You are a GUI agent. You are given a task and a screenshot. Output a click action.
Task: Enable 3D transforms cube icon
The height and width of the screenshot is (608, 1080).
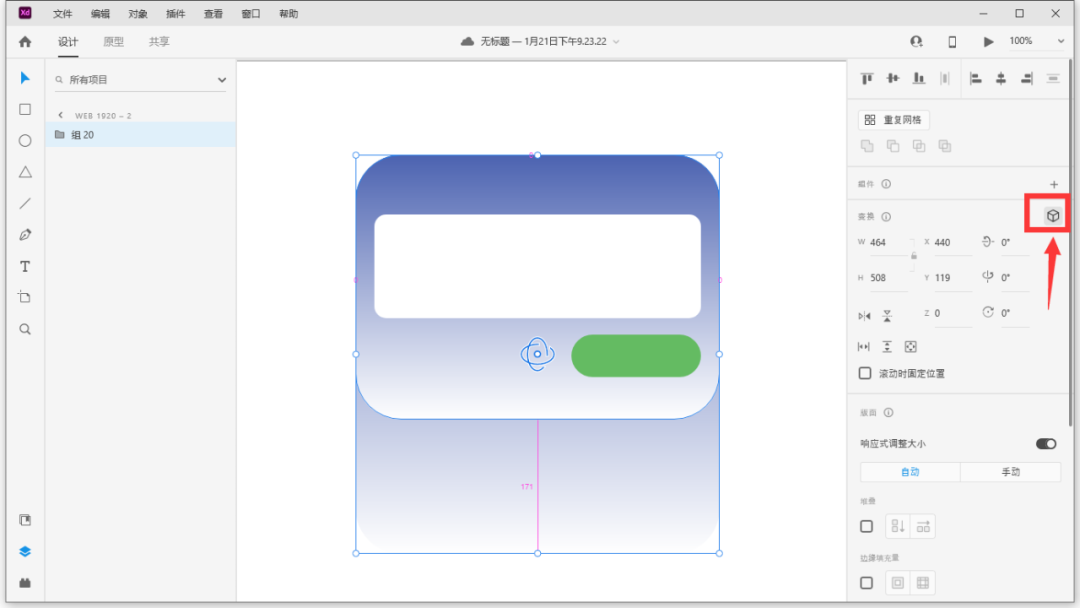click(x=1052, y=215)
